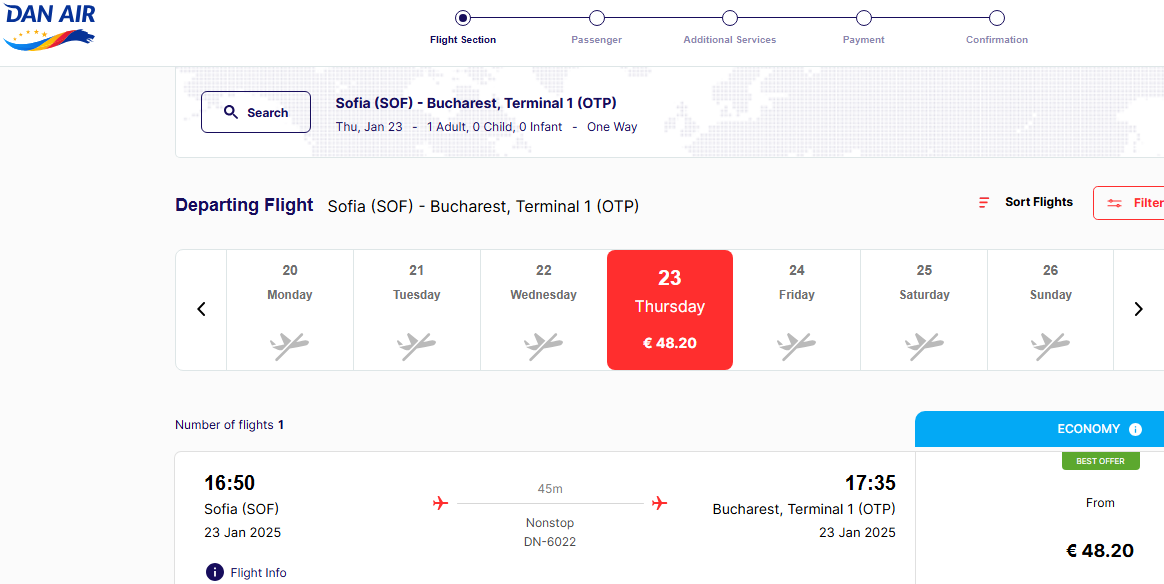Click the no-flight icon under Sunday 26
This screenshot has height=584, width=1164.
point(1050,346)
